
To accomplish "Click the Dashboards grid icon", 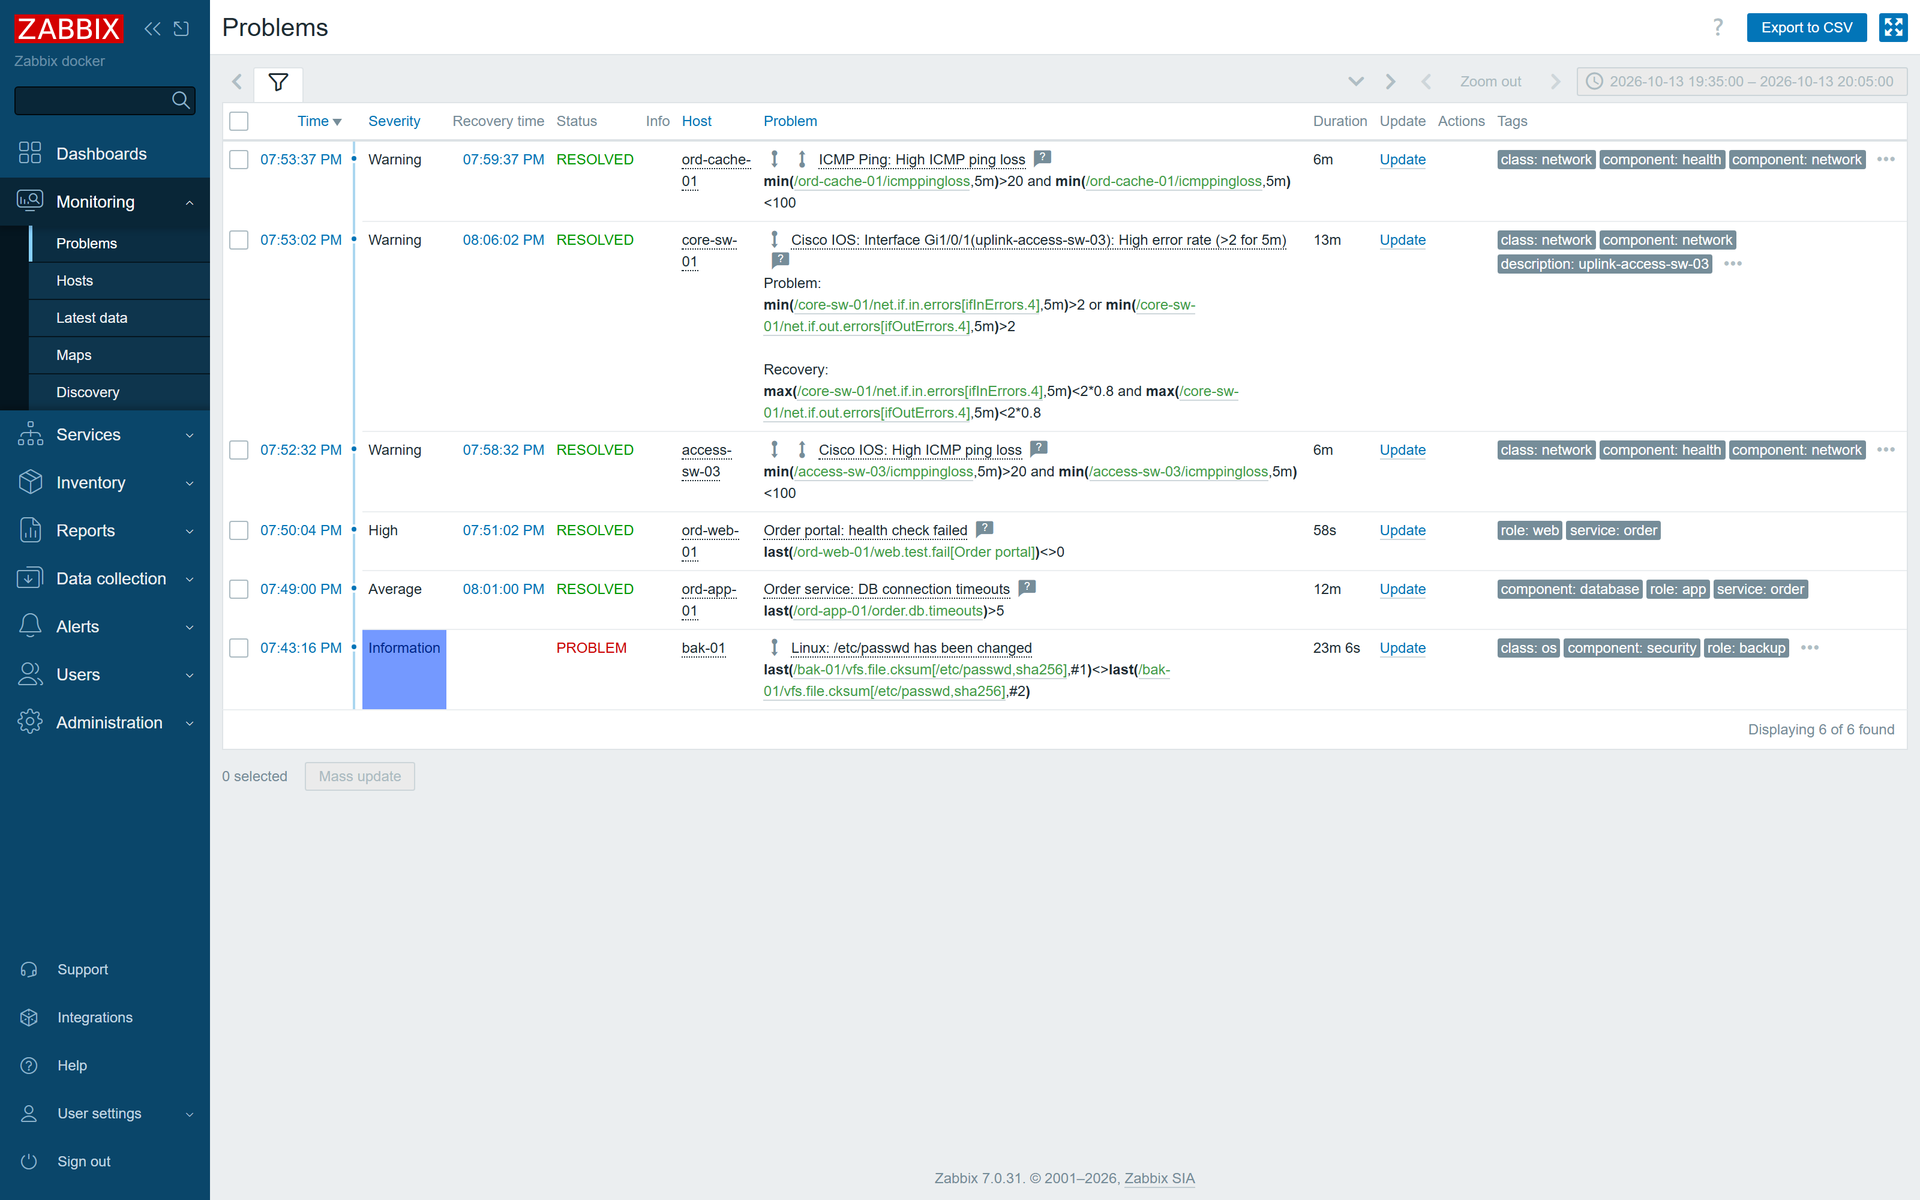I will (x=30, y=153).
